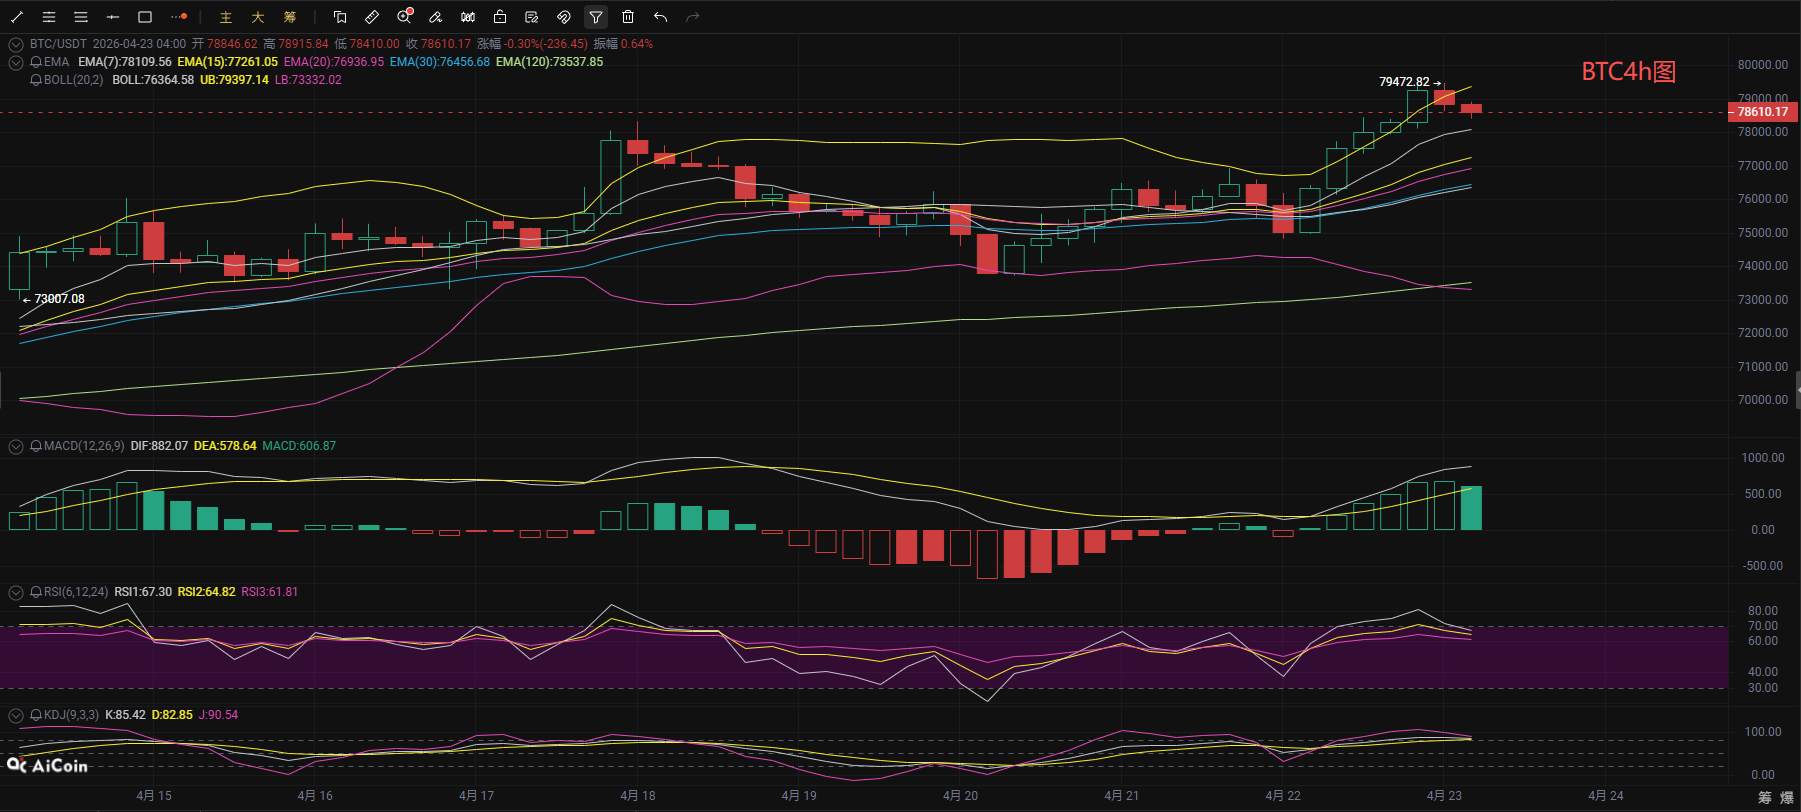Click the trash icon to delete drawings
1801x812 pixels.
point(628,17)
